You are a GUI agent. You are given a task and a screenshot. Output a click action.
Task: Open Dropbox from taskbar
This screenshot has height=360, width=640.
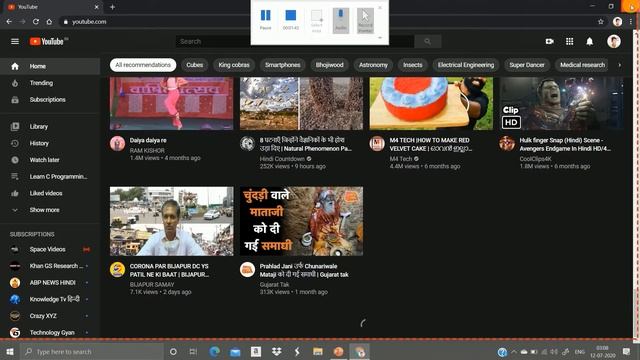[x=276, y=351]
